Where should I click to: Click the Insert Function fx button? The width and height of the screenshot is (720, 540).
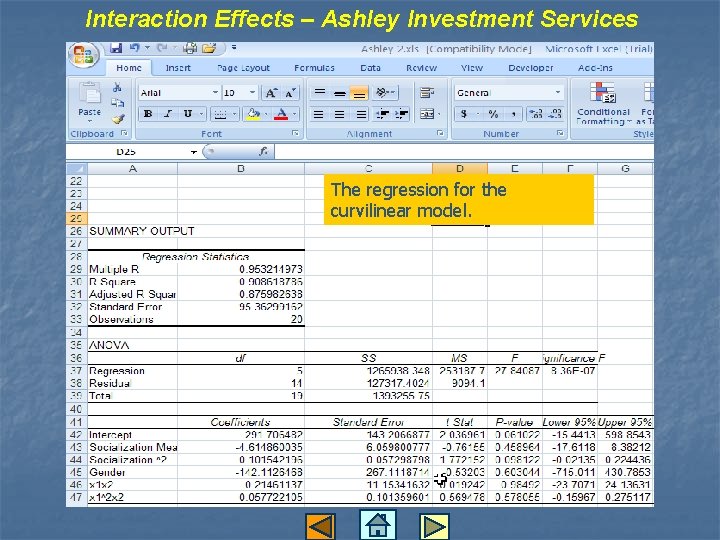point(263,152)
